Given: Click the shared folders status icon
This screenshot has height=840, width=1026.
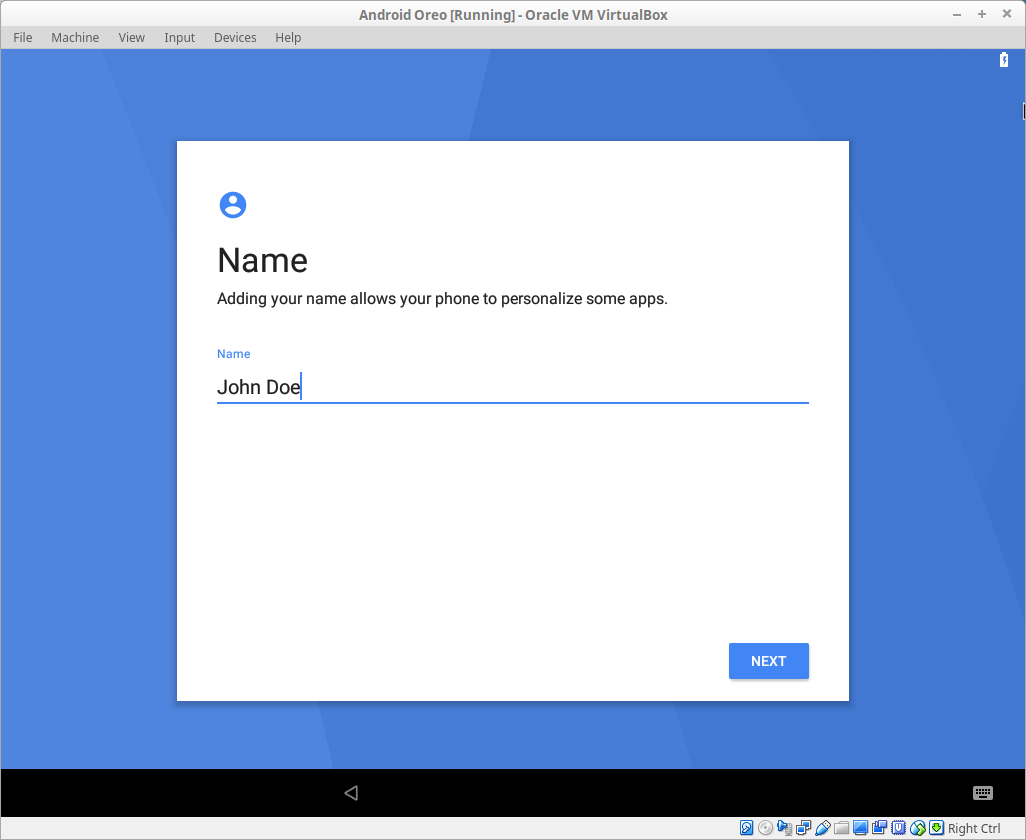Looking at the screenshot, I should click(841, 828).
